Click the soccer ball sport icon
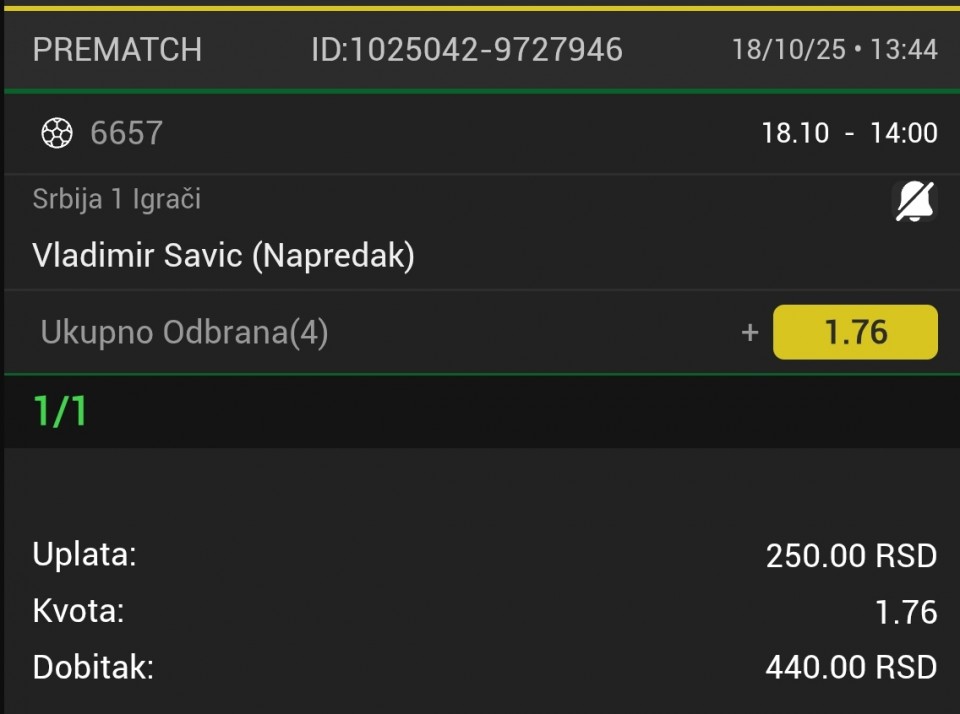960x714 pixels. pyautogui.click(x=57, y=133)
